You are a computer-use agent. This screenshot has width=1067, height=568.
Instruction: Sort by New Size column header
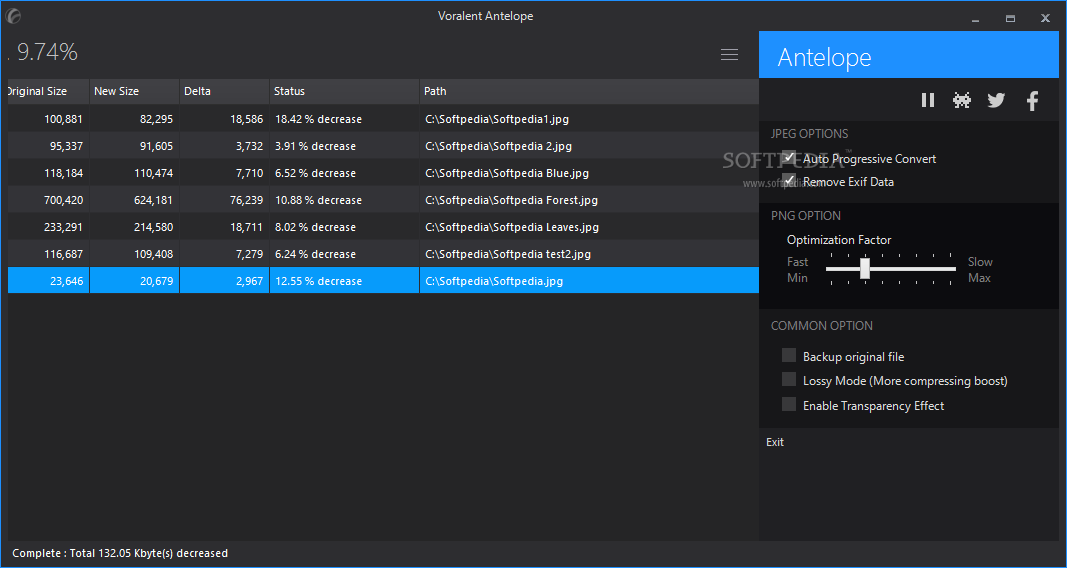pos(135,91)
